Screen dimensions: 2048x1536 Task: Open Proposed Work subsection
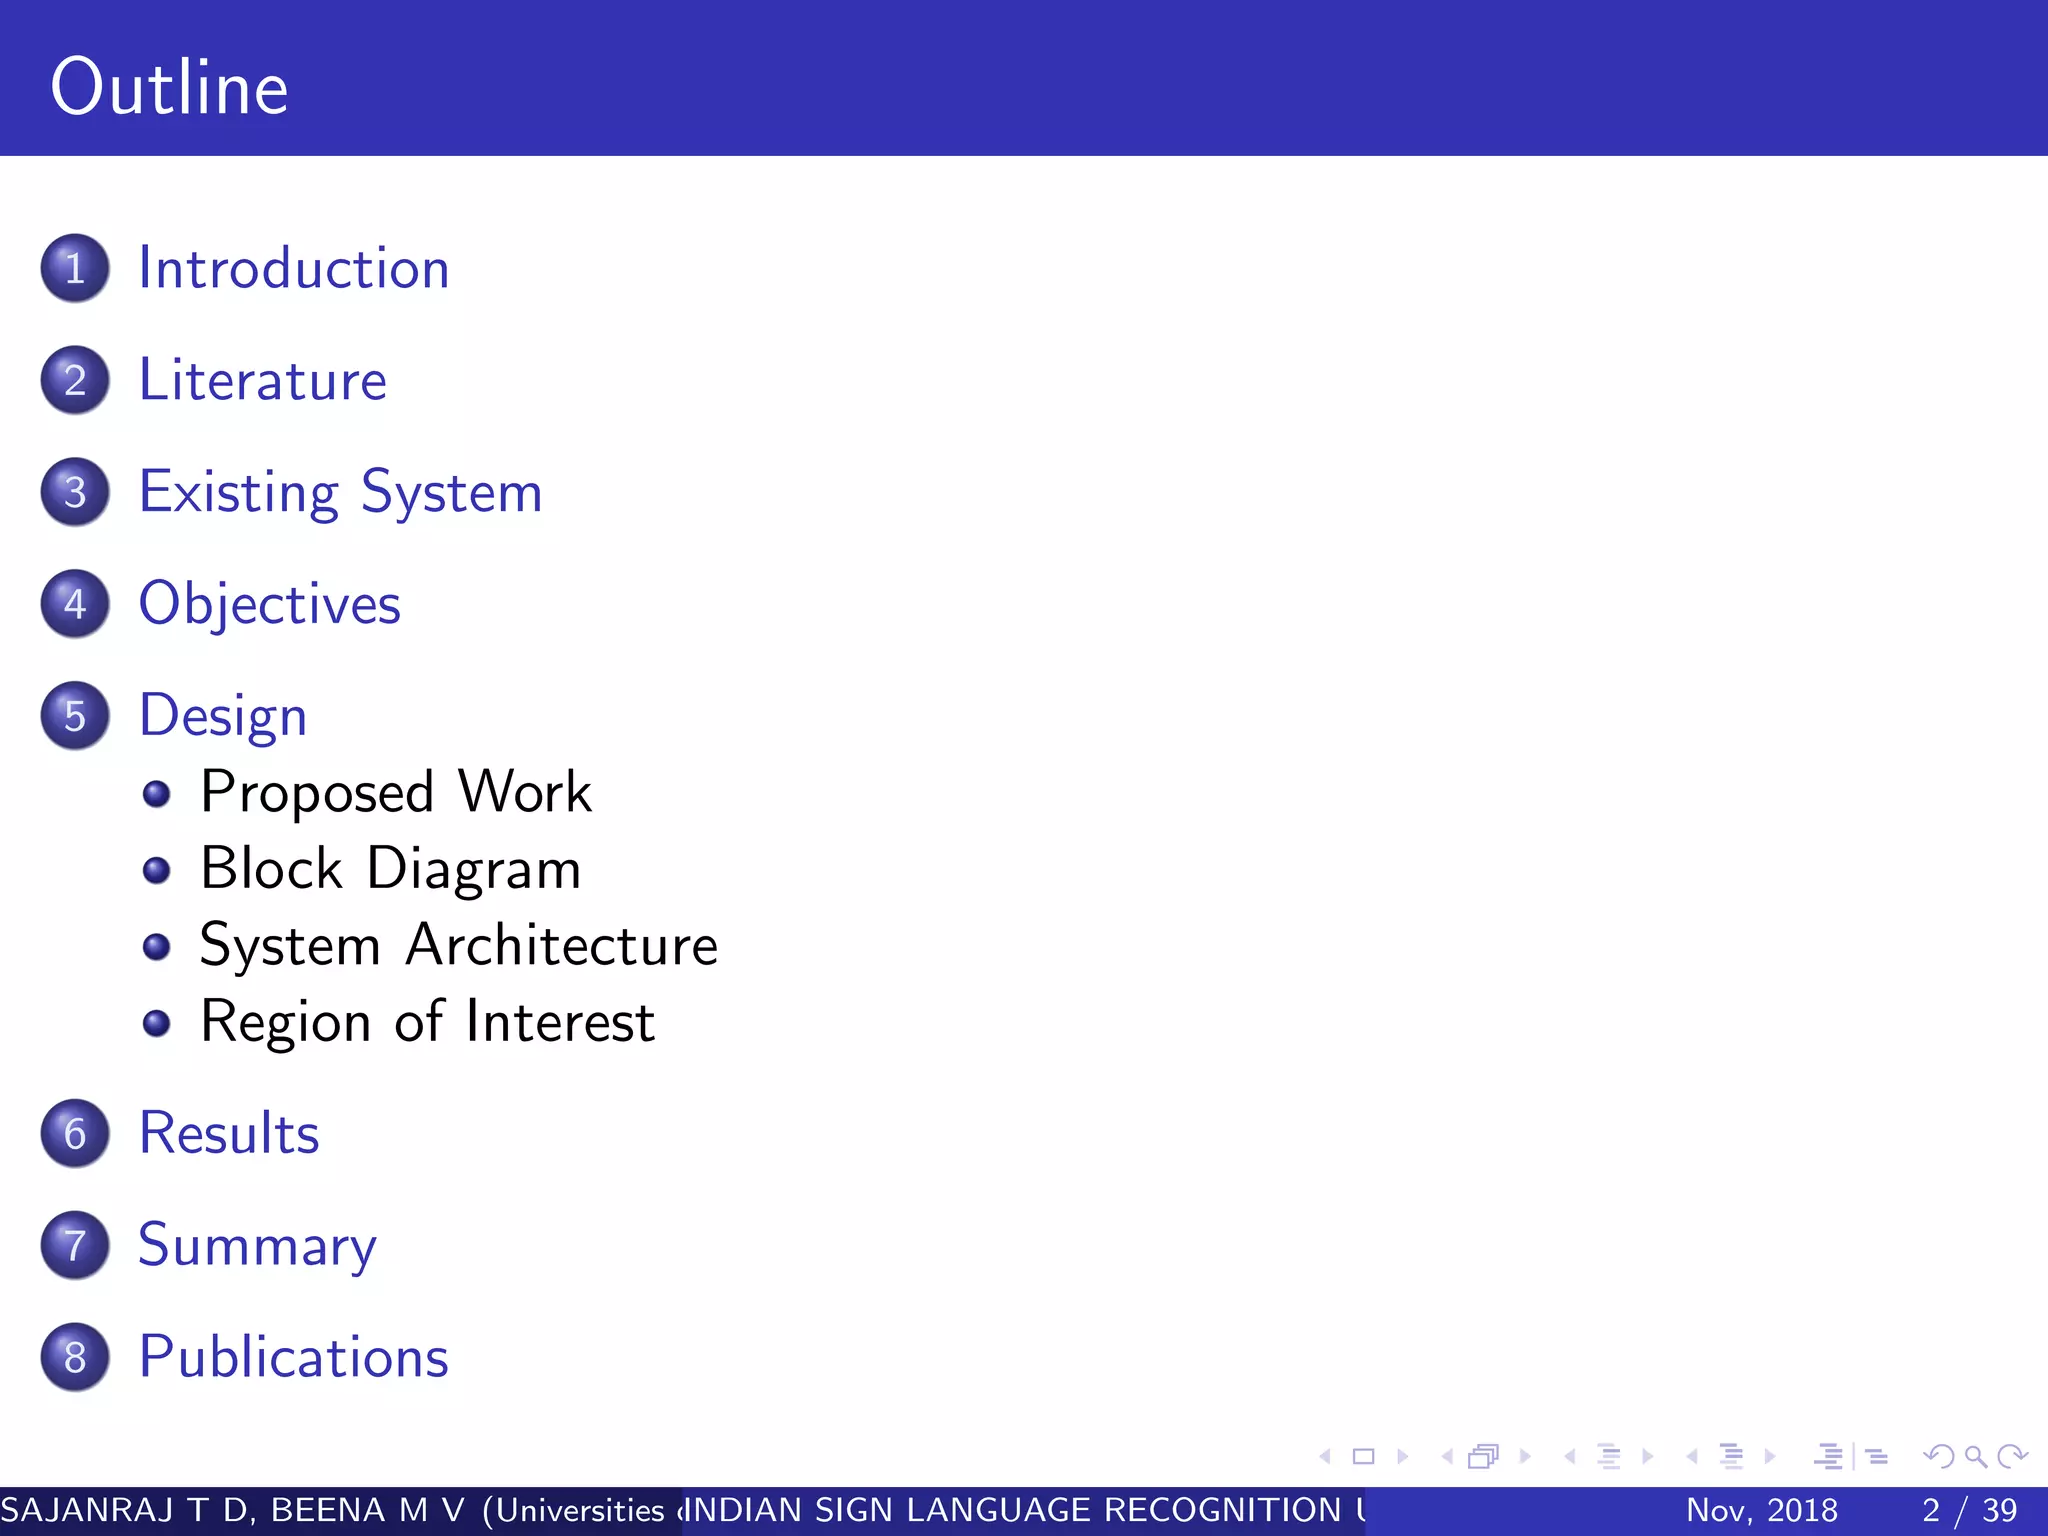coord(396,793)
